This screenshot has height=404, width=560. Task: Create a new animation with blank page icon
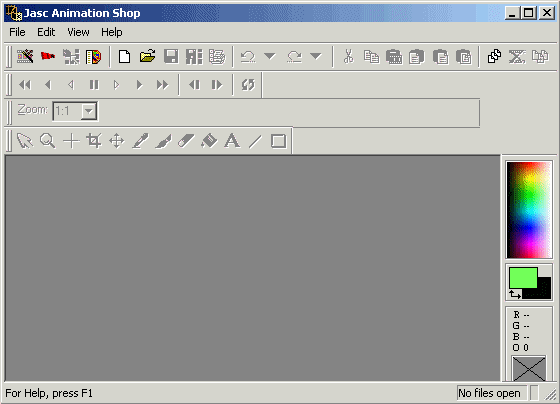point(124,56)
